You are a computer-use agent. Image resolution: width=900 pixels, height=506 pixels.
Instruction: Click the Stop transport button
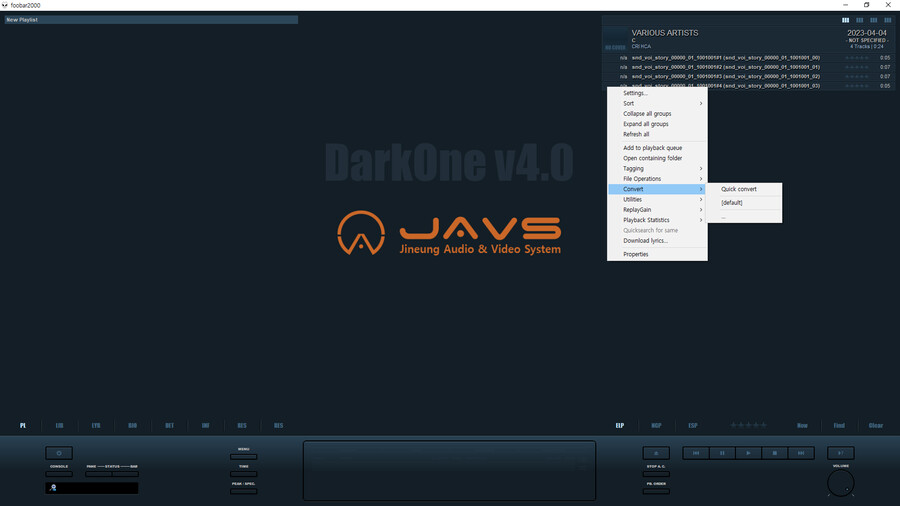774,453
